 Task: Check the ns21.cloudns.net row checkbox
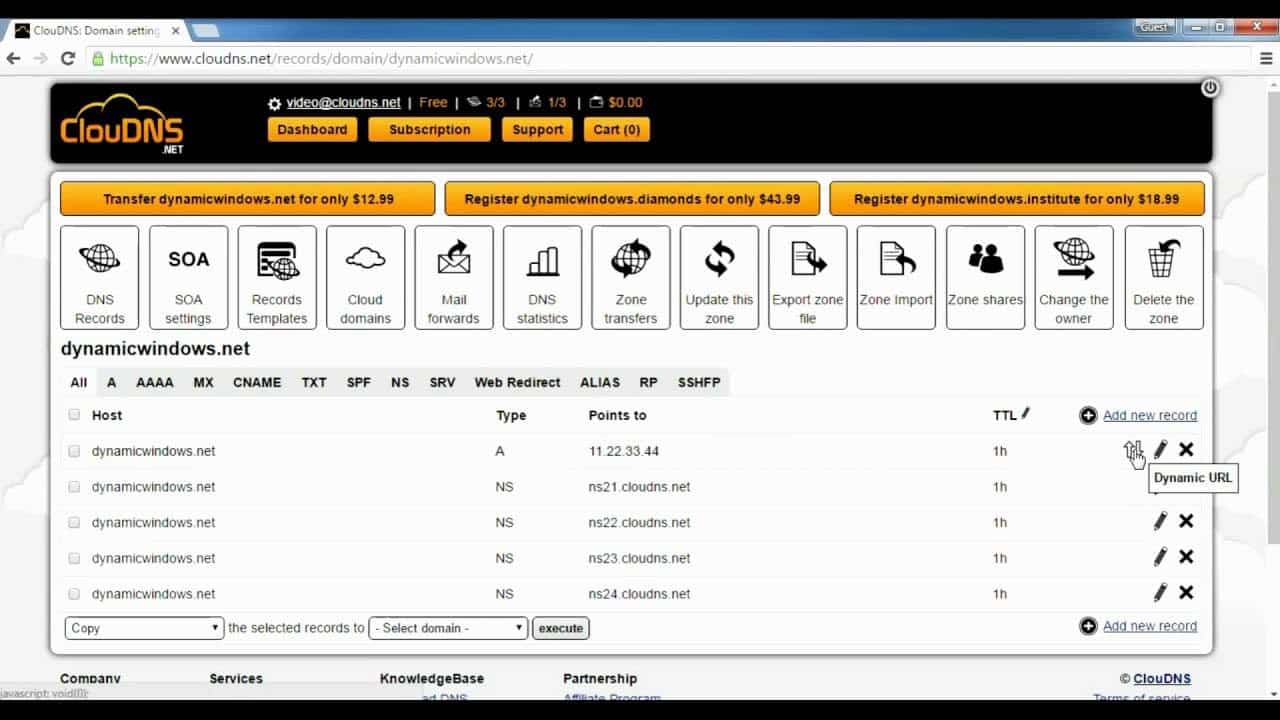point(74,487)
